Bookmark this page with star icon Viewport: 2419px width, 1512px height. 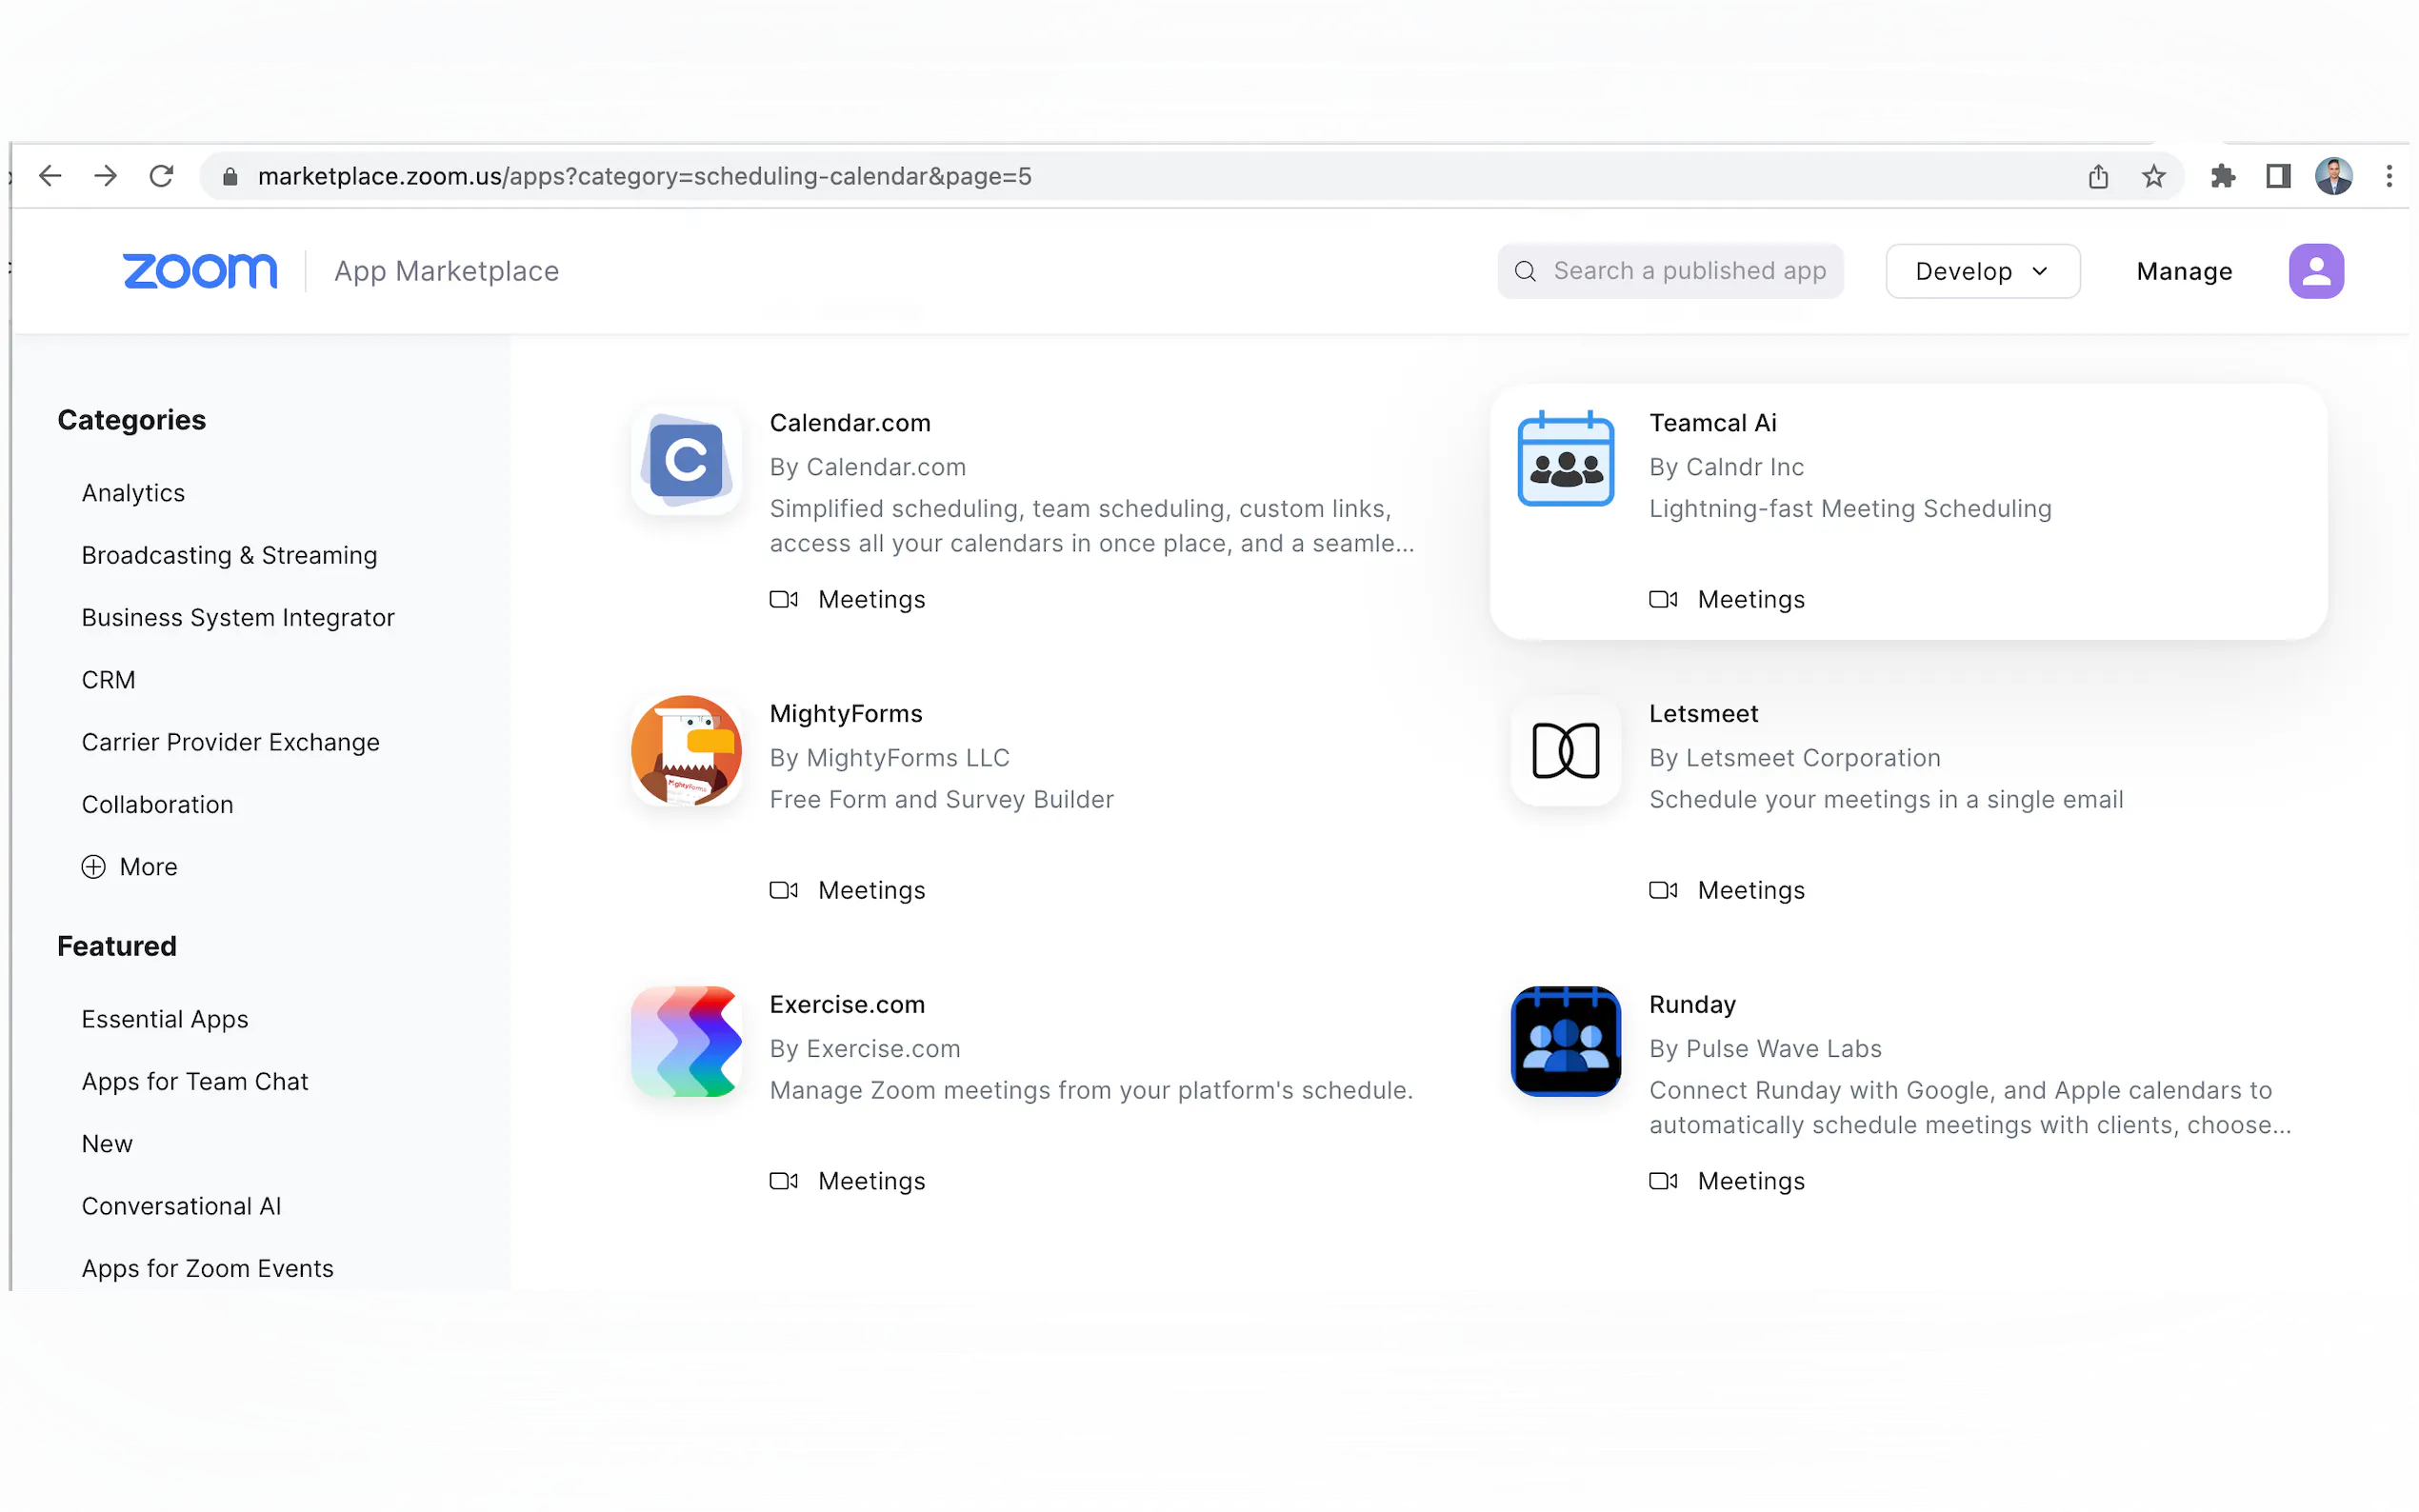click(2153, 177)
